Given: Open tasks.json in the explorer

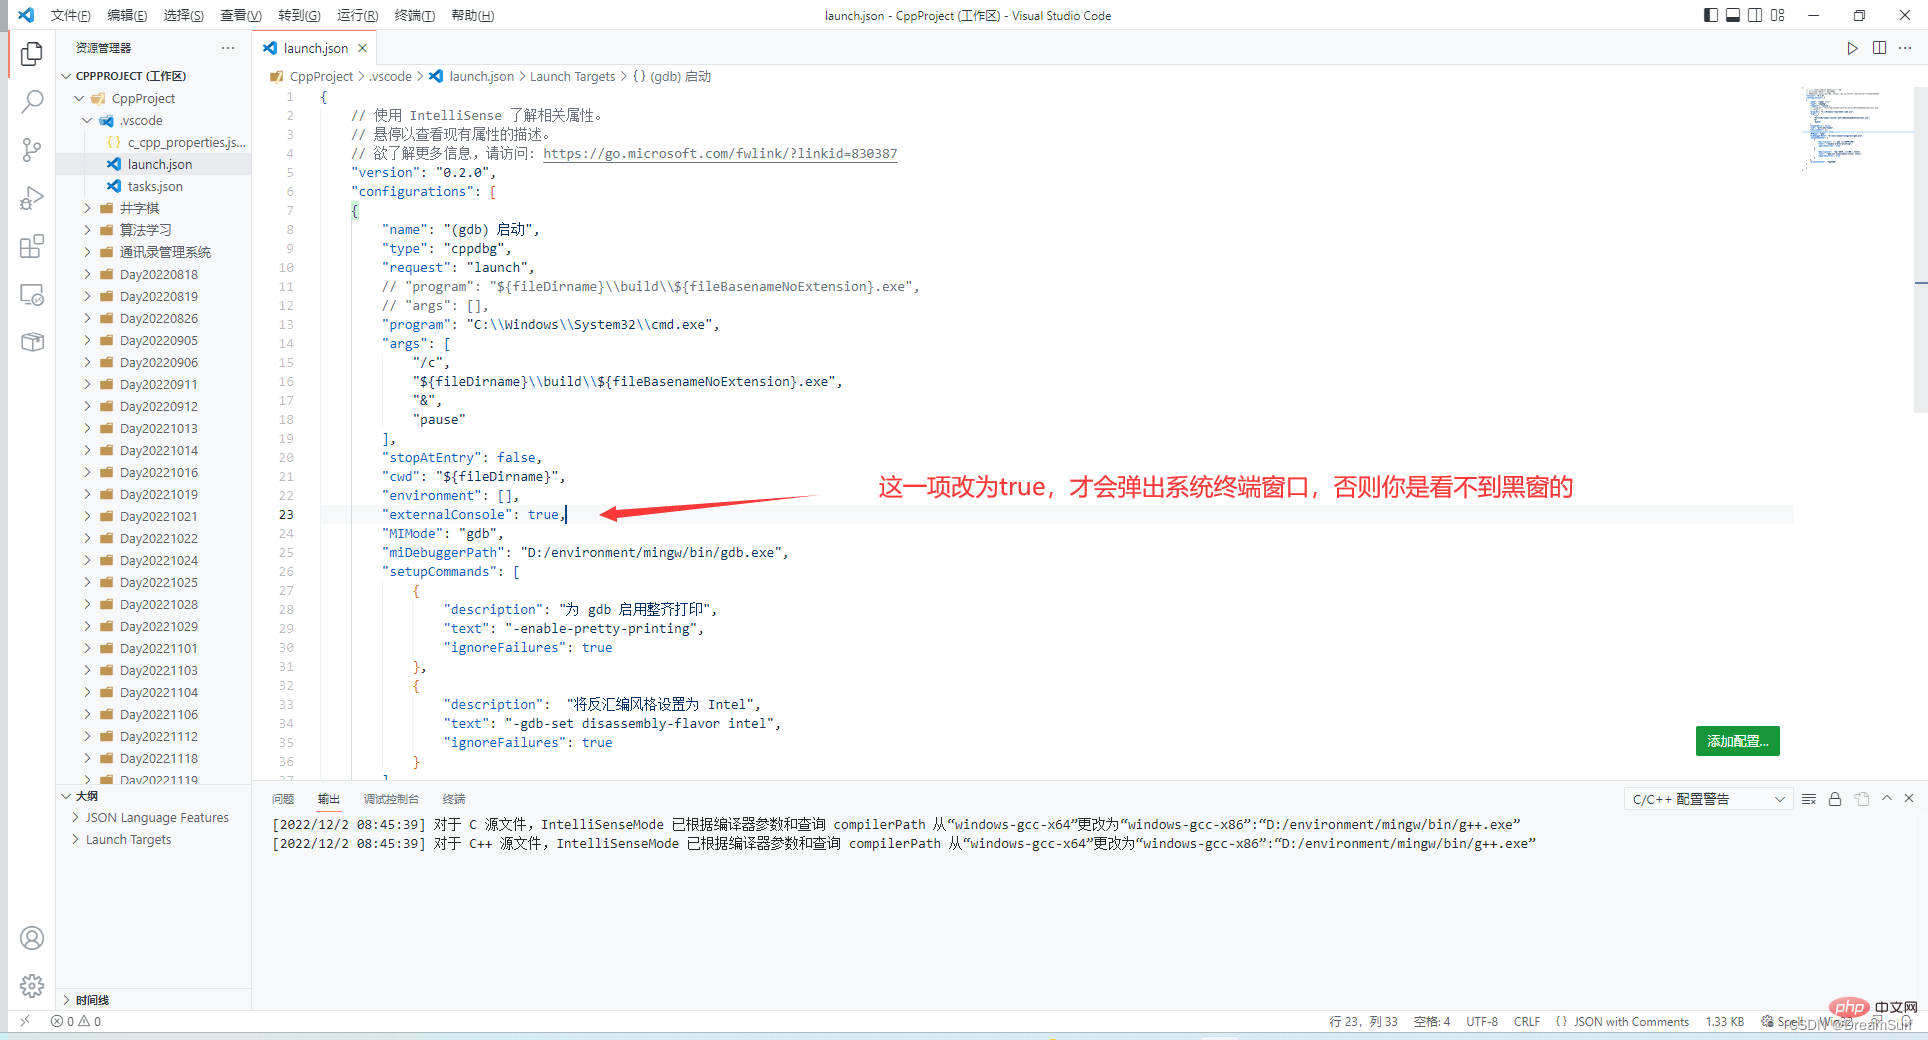Looking at the screenshot, I should [x=155, y=186].
